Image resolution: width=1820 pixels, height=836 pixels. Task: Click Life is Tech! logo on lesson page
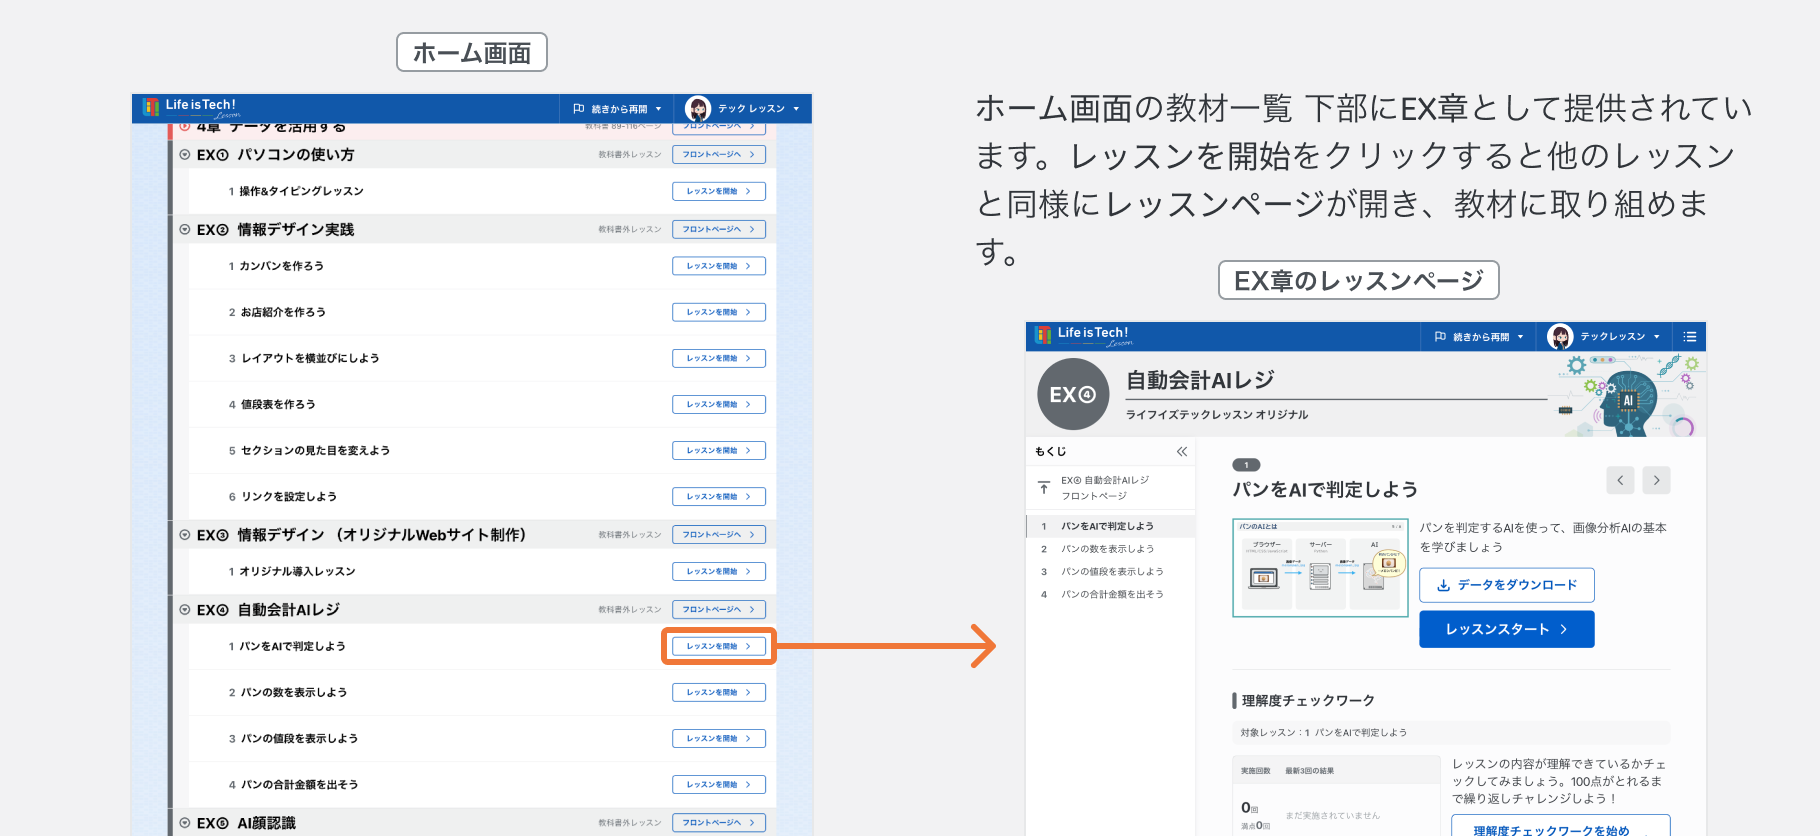point(1083,336)
